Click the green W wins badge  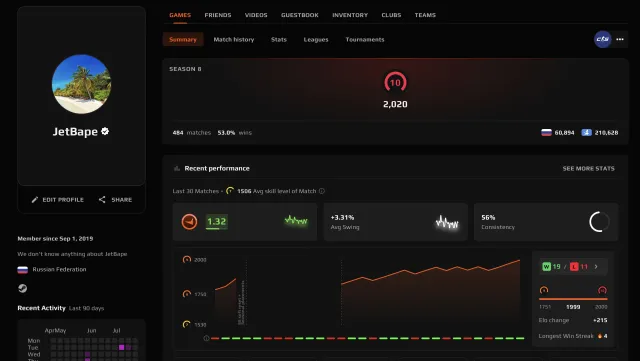click(546, 267)
